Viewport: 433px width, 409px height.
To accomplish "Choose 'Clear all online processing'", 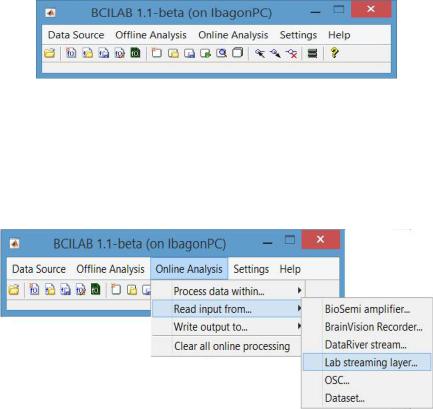I will (227, 346).
